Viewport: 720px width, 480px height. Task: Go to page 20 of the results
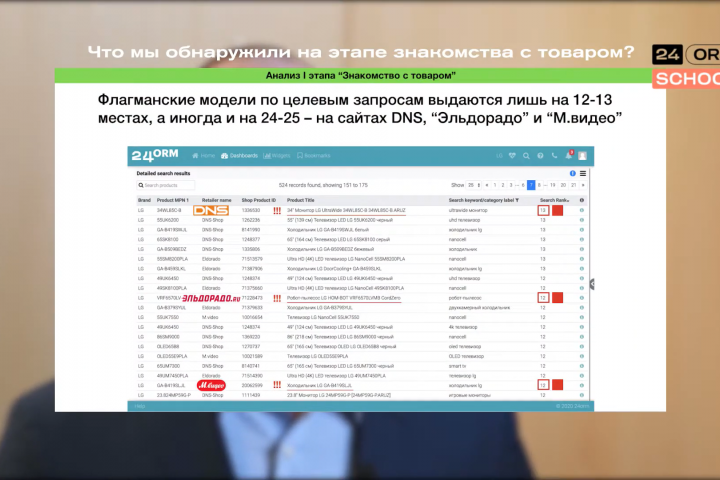coord(563,185)
